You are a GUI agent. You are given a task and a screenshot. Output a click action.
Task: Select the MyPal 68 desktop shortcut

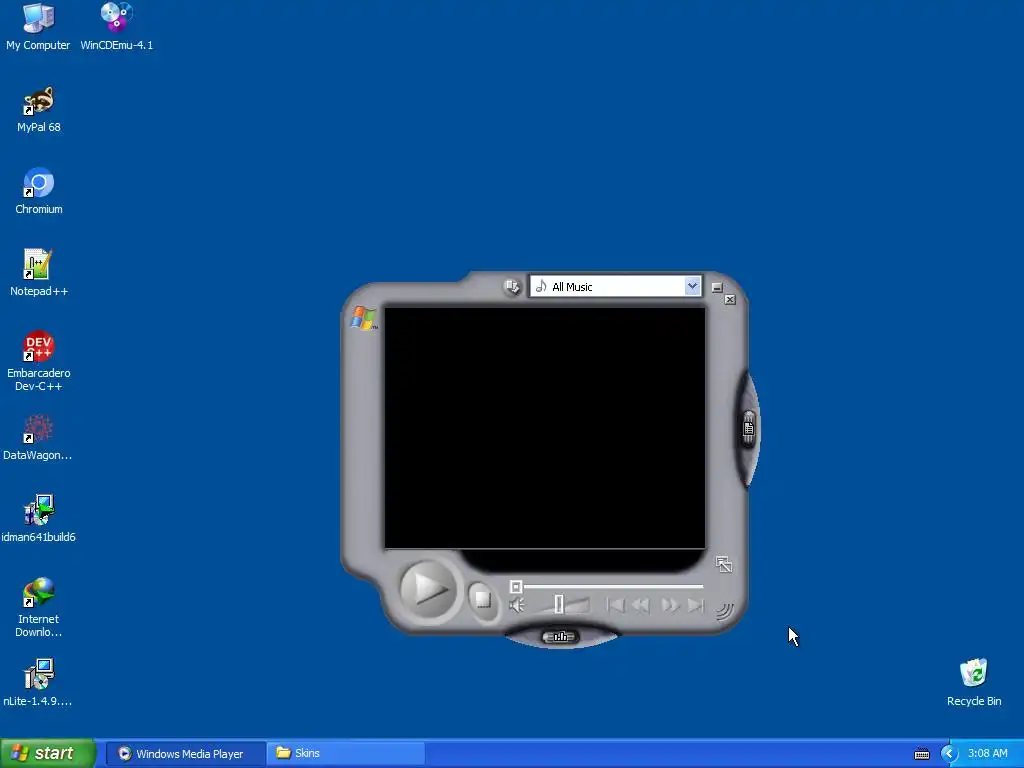tap(39, 110)
